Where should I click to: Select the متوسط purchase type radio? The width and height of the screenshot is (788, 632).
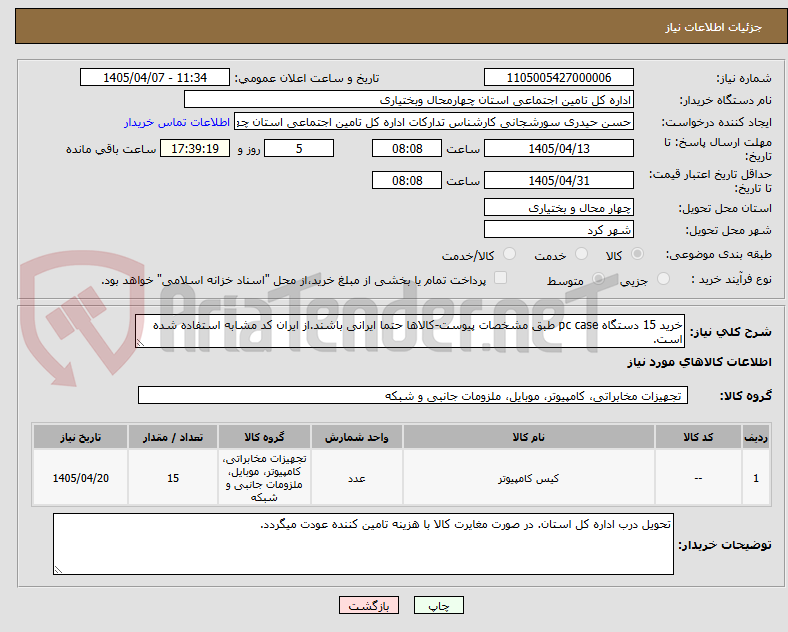tap(598, 279)
